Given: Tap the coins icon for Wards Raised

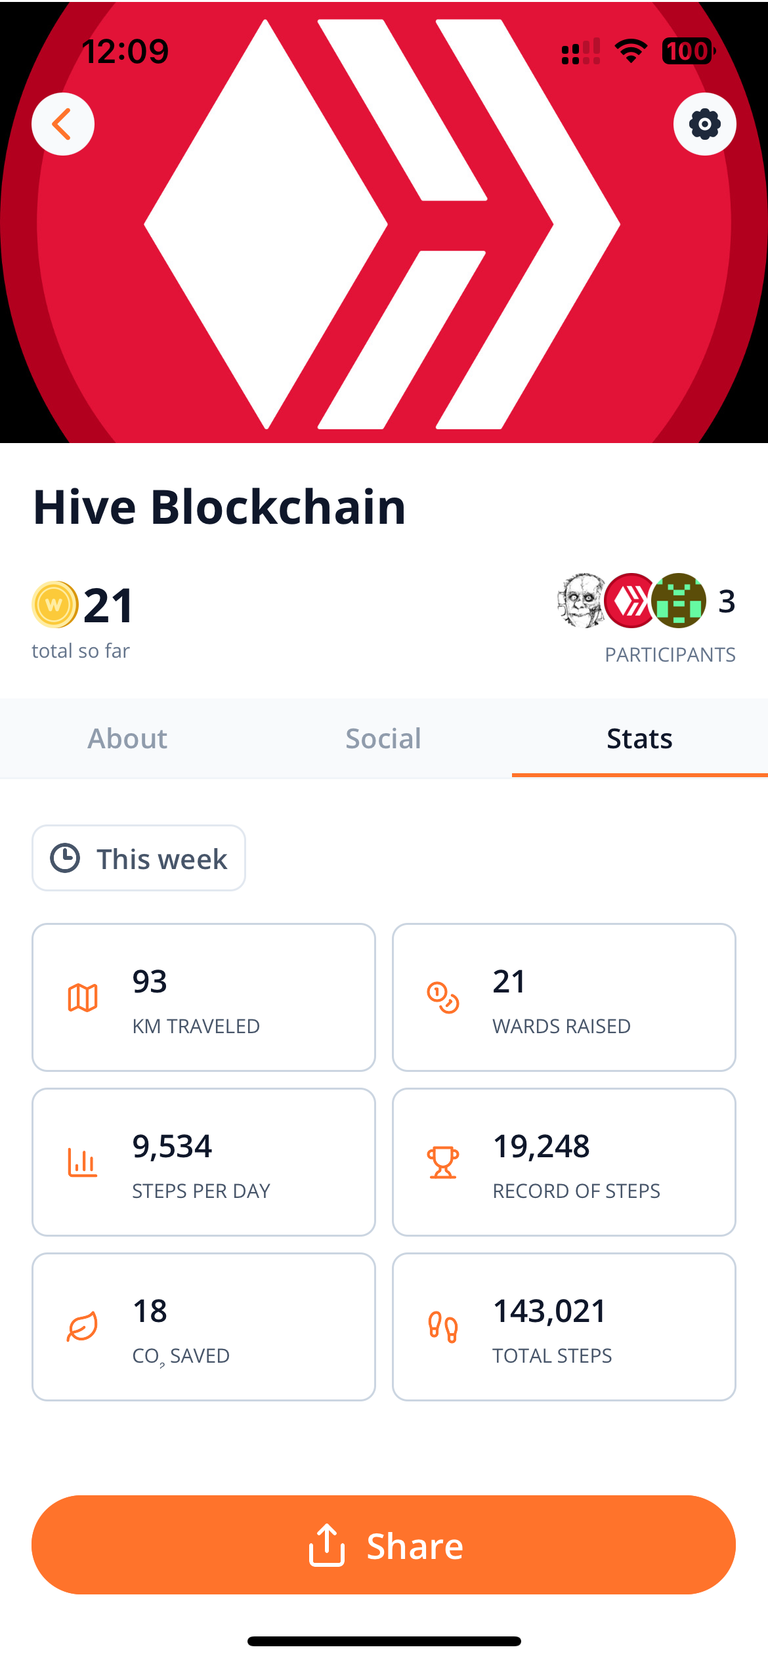Looking at the screenshot, I should (x=443, y=997).
